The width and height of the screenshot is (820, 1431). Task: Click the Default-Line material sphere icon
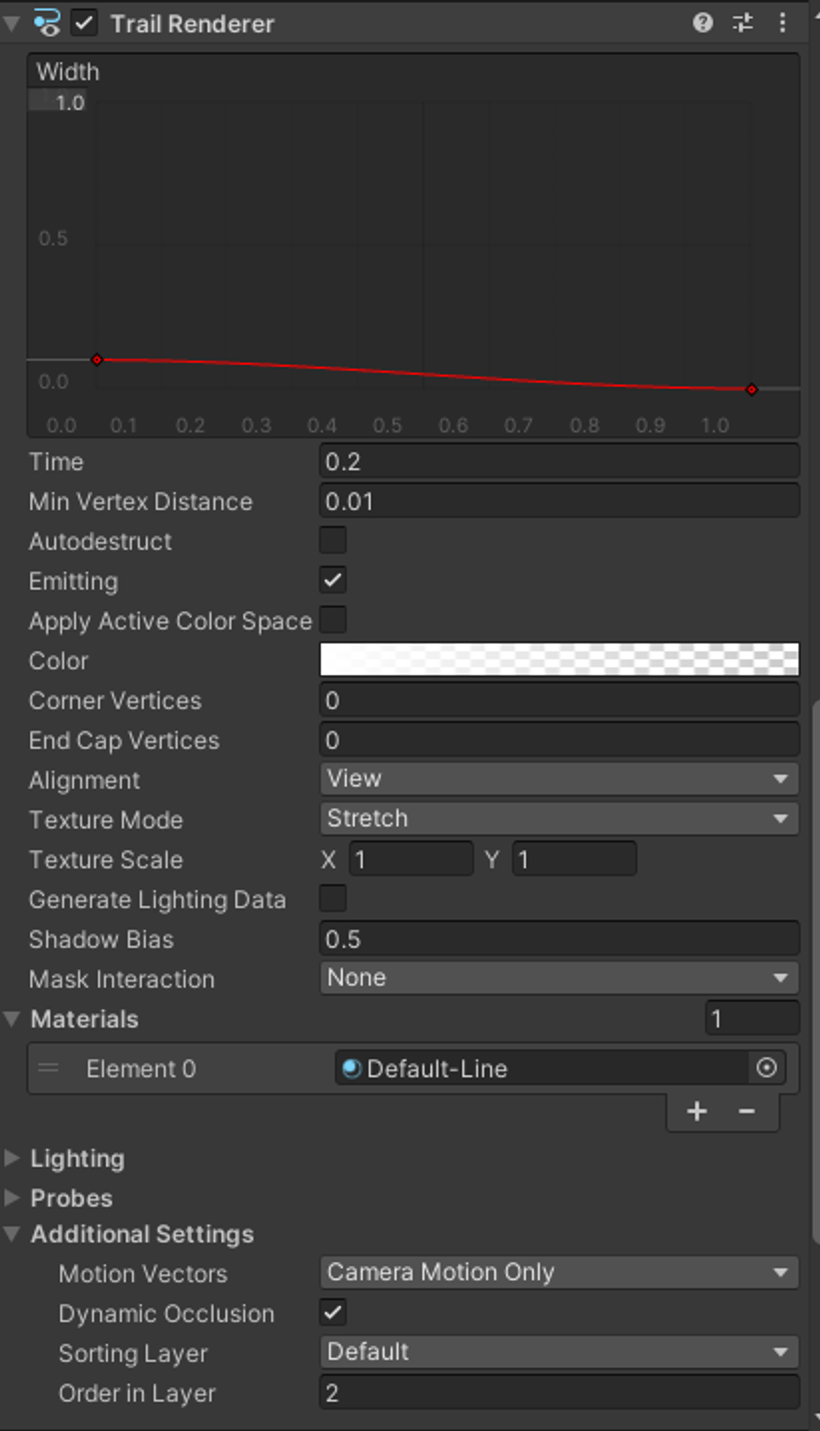351,1068
